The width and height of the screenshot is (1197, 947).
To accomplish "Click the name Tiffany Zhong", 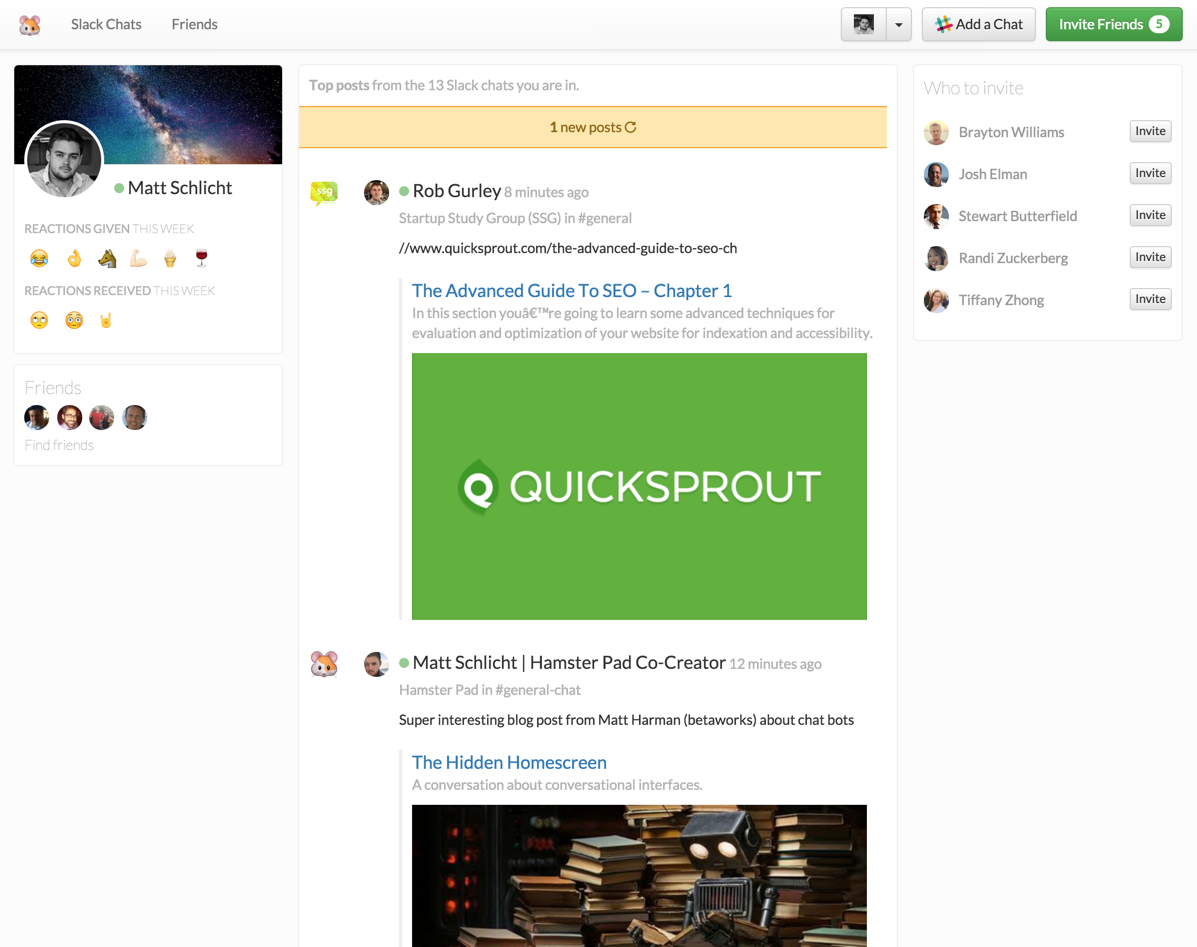I will (x=1001, y=300).
